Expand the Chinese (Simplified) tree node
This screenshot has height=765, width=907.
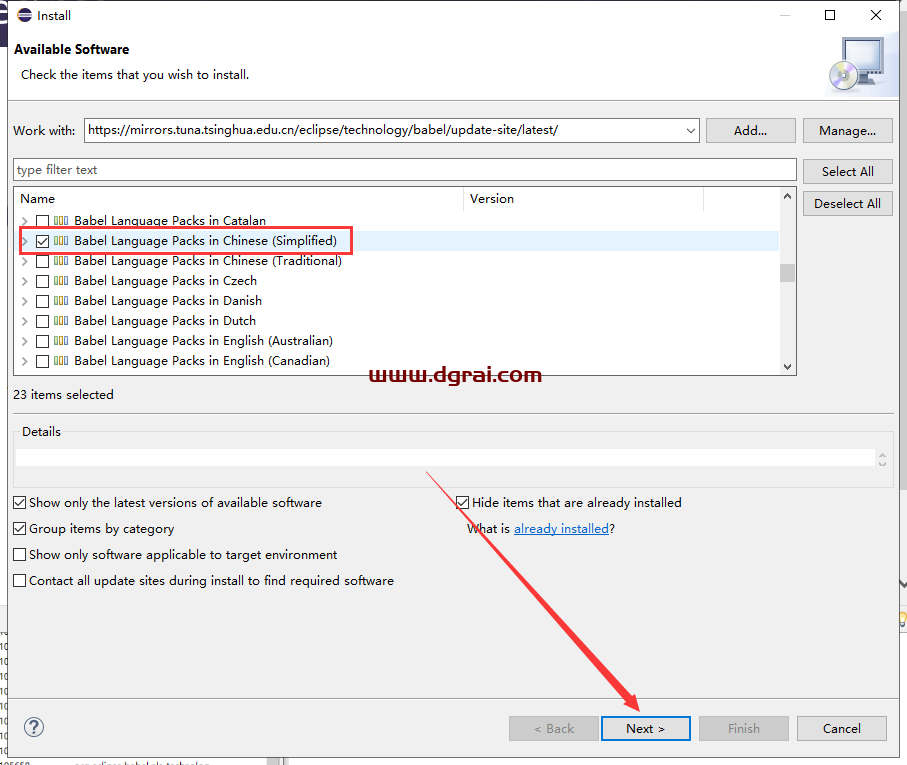pyautogui.click(x=24, y=241)
